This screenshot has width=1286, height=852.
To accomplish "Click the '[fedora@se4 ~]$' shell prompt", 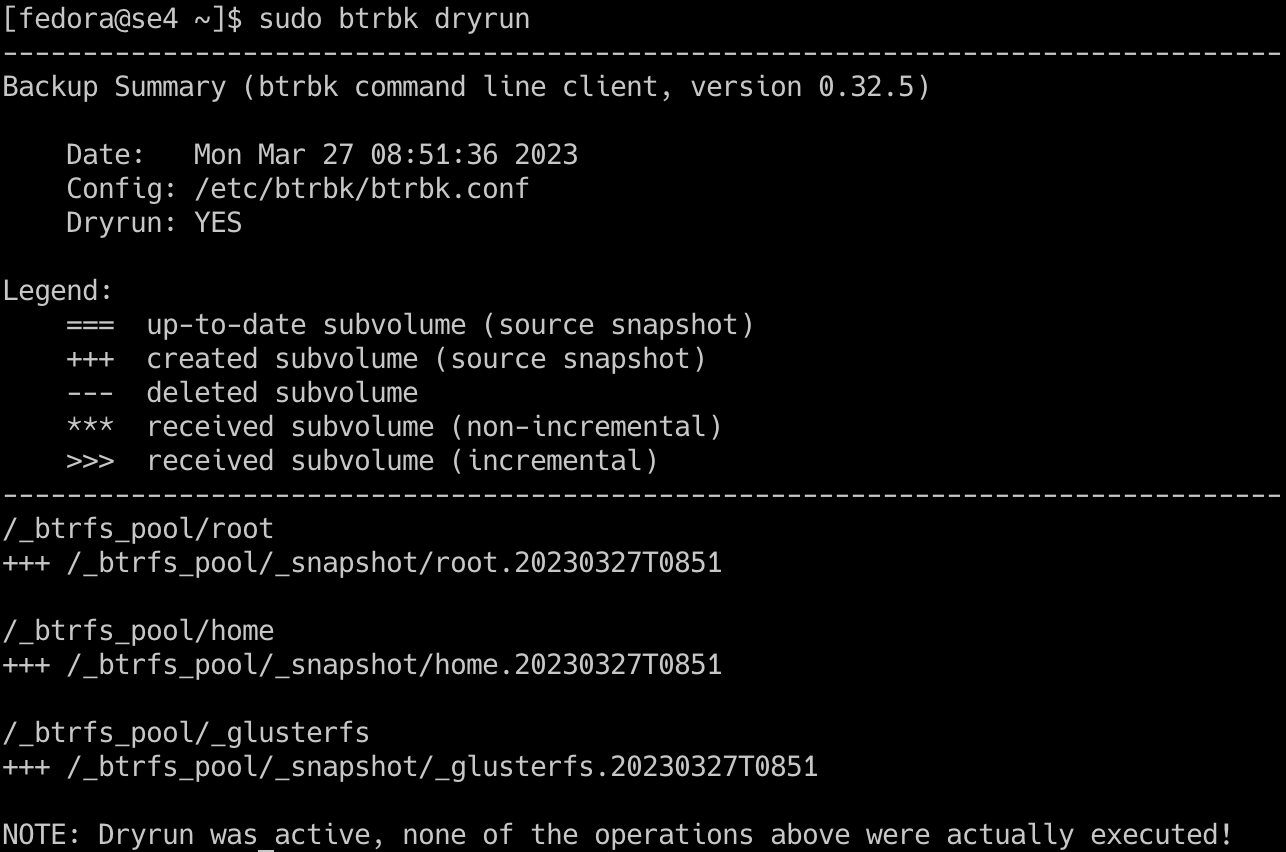I will pyautogui.click(x=122, y=19).
